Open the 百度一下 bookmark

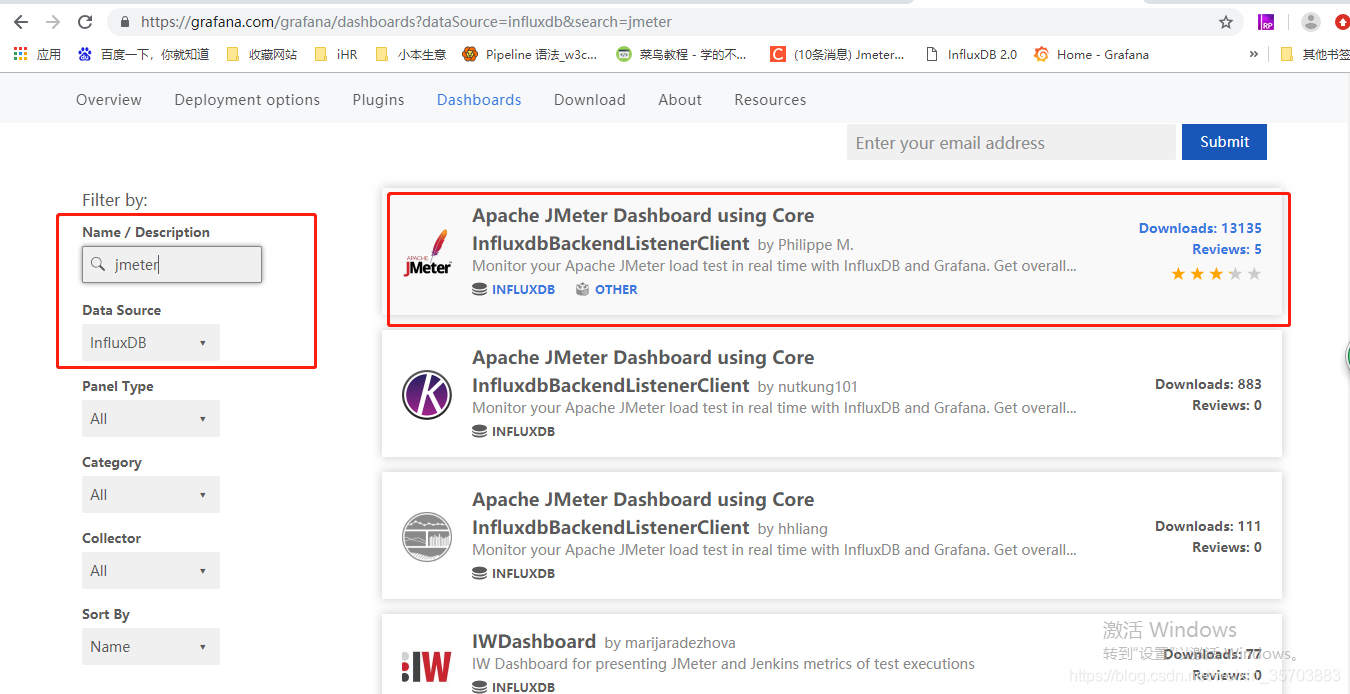(x=144, y=54)
